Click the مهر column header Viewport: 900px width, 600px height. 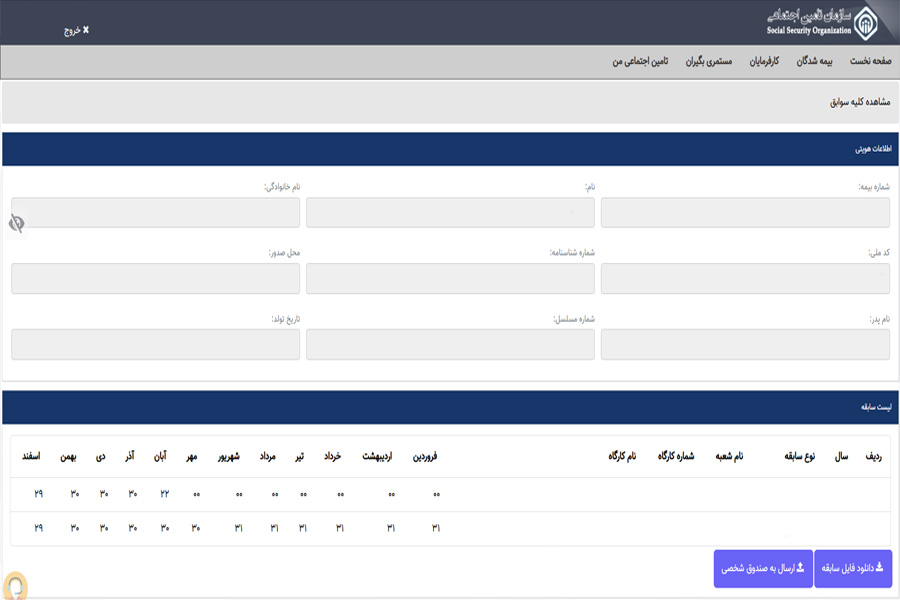(192, 456)
